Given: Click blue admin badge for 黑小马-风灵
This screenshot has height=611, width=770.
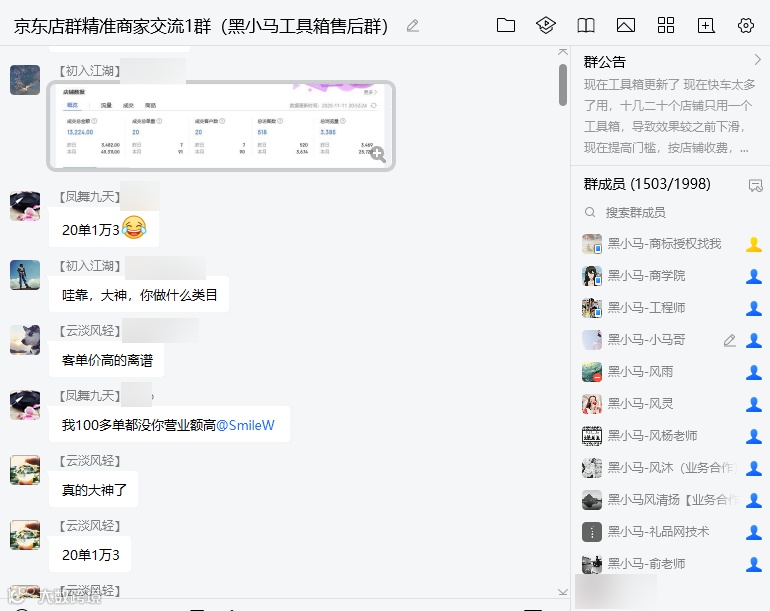Looking at the screenshot, I should click(x=754, y=404).
